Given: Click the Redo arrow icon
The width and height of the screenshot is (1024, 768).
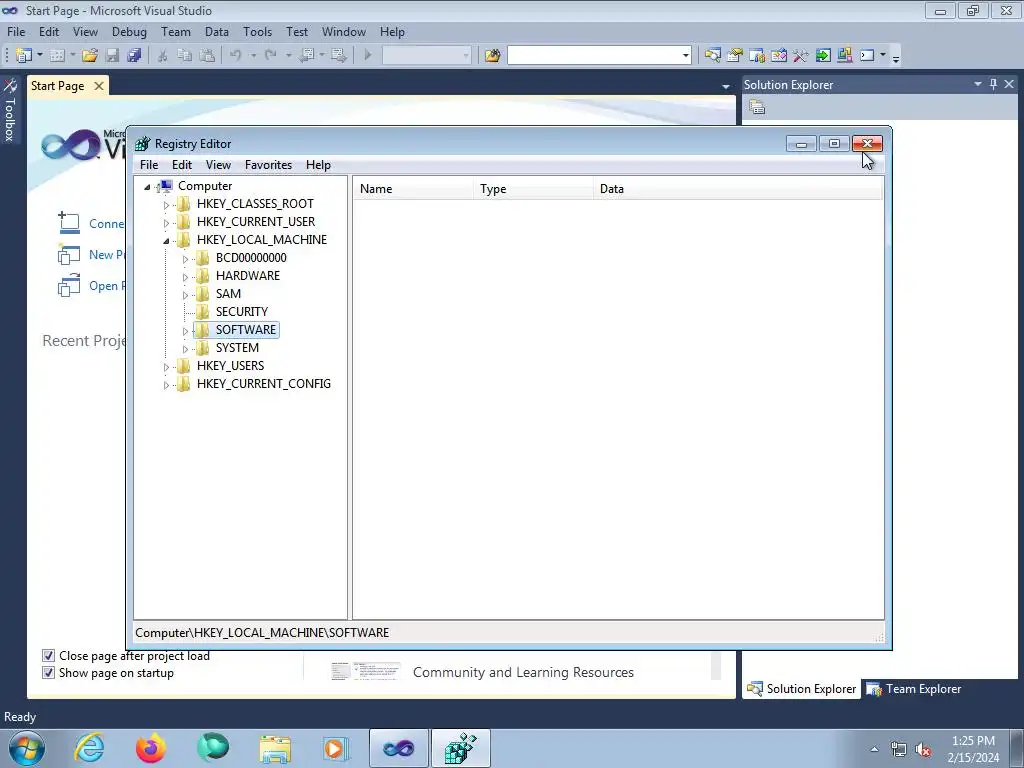Looking at the screenshot, I should 271,56.
